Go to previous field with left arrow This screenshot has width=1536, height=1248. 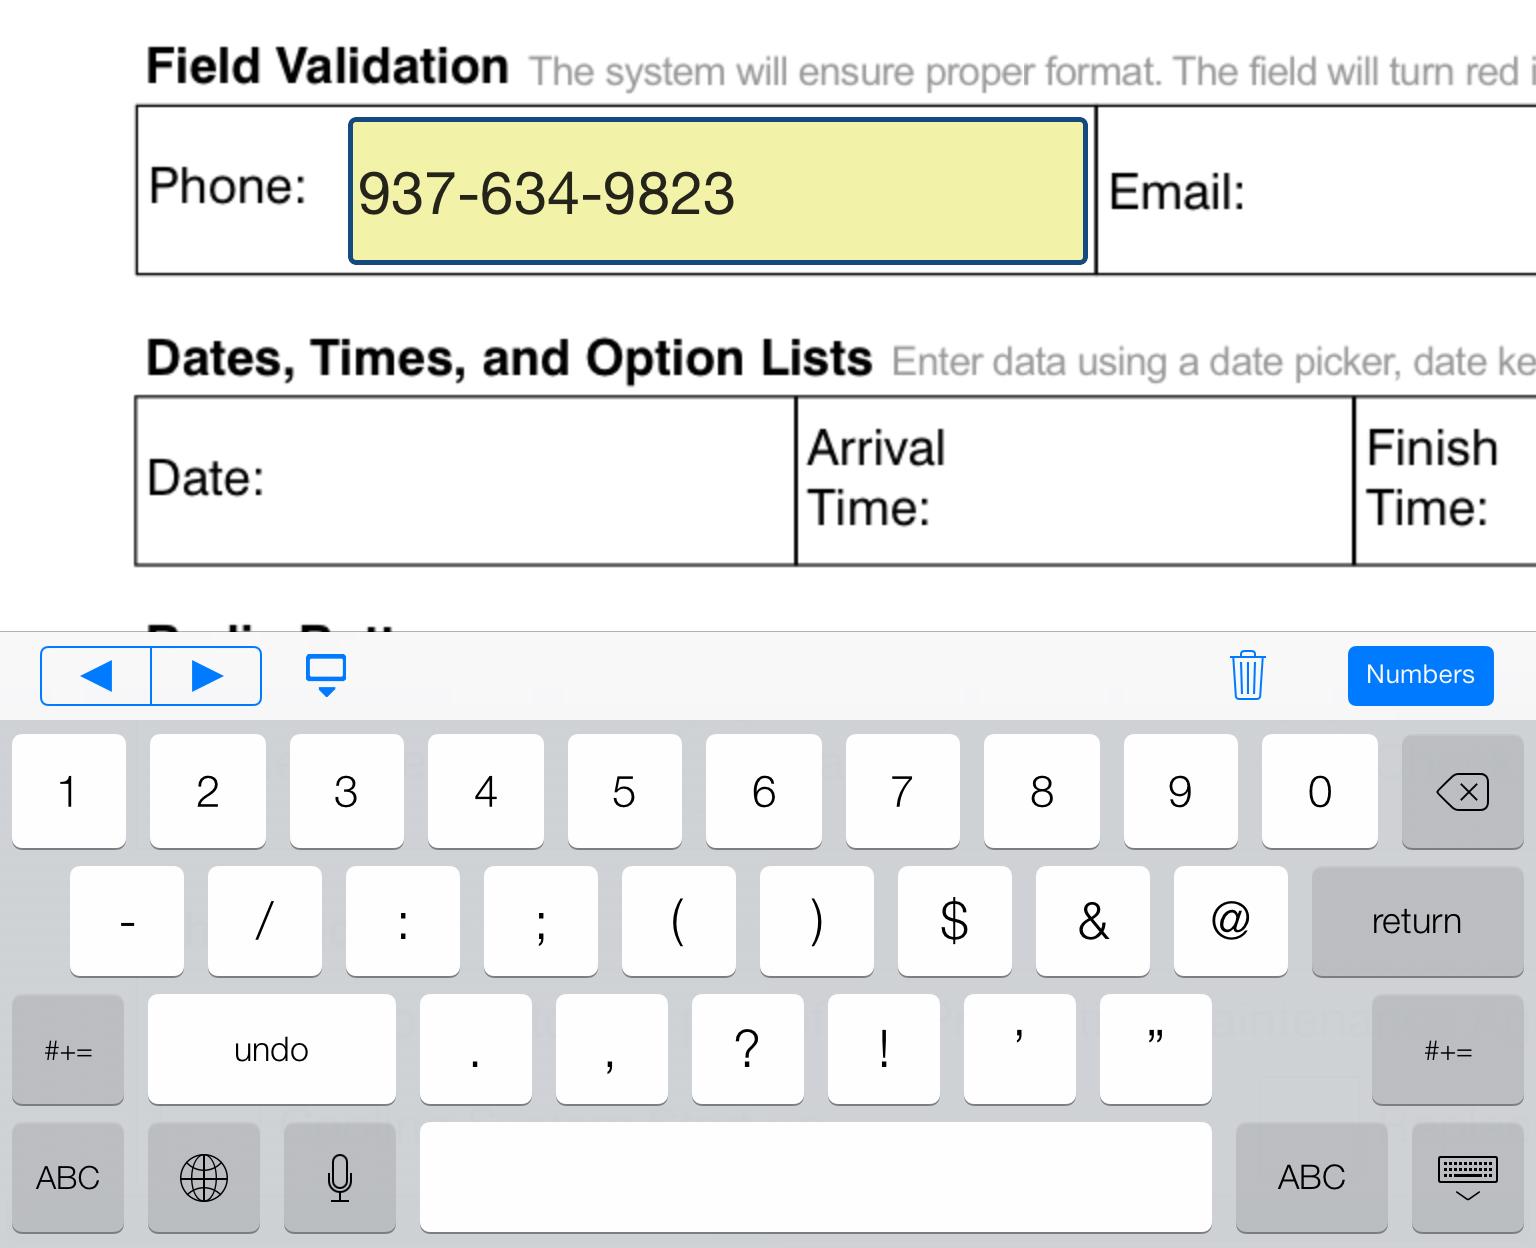(96, 676)
